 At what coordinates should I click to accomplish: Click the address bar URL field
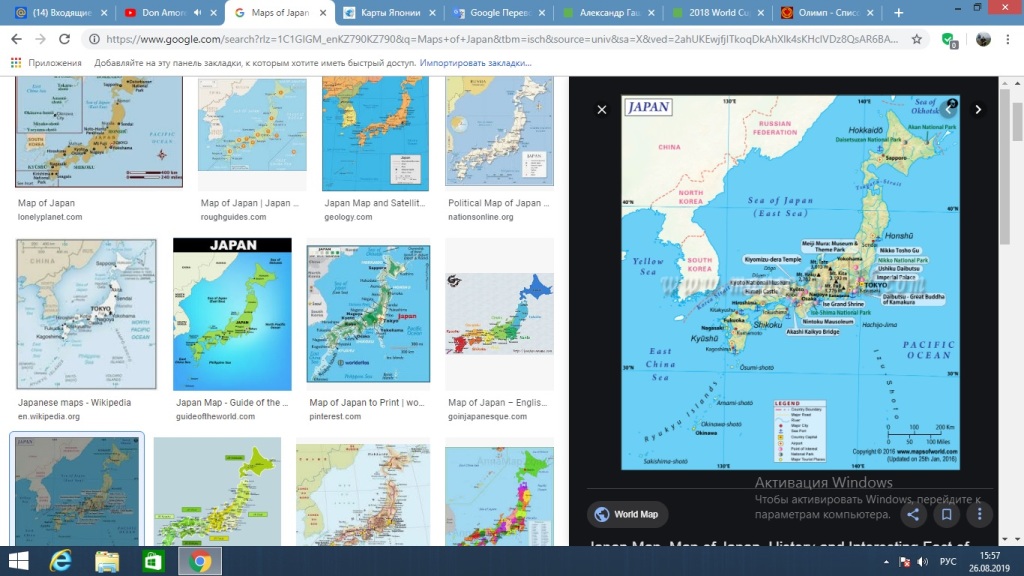[502, 39]
